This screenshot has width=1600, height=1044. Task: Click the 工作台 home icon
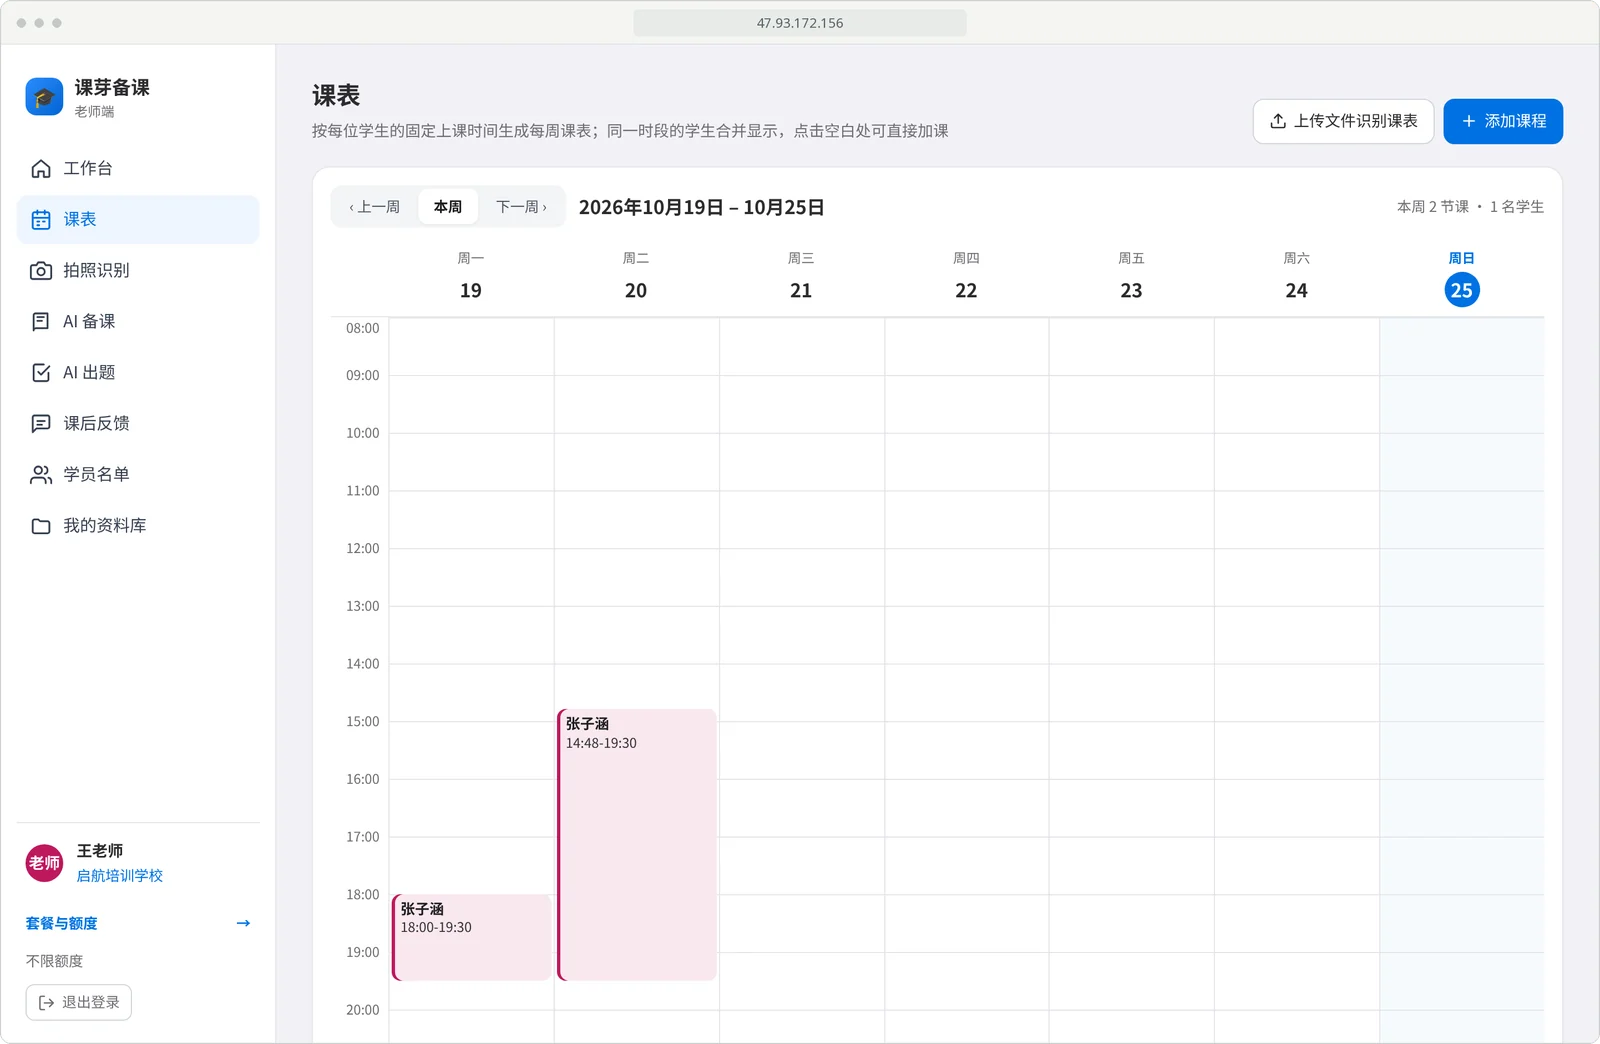41,168
